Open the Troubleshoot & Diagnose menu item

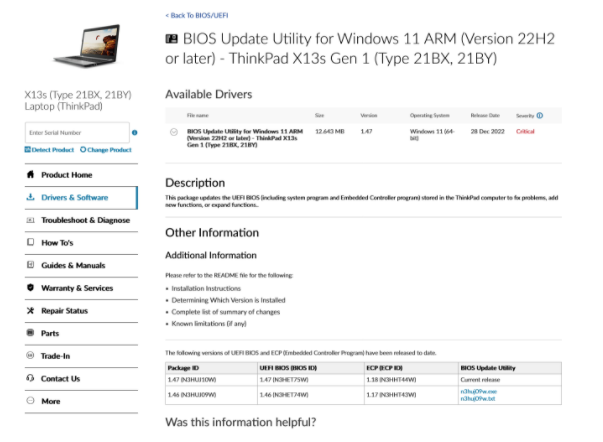81,220
